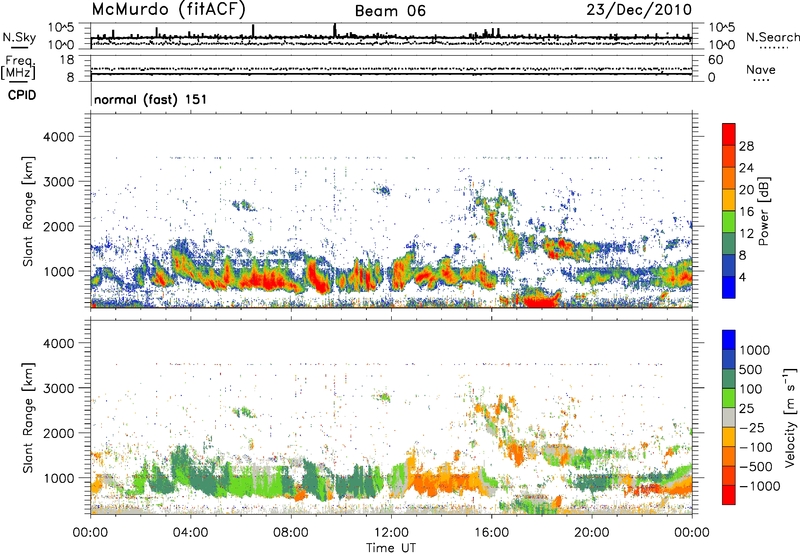Click the 04:00 time tick label
The image size is (800, 554).
click(190, 533)
